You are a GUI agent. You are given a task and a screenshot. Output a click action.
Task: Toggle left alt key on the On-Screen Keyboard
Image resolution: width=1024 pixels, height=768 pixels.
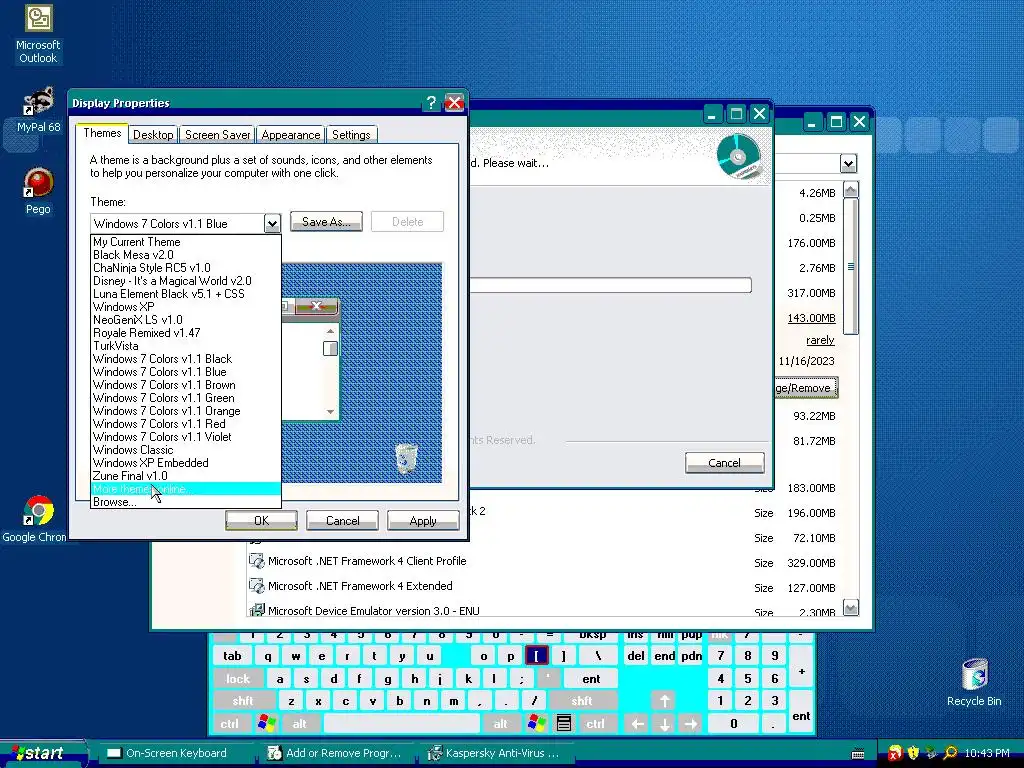pos(300,724)
